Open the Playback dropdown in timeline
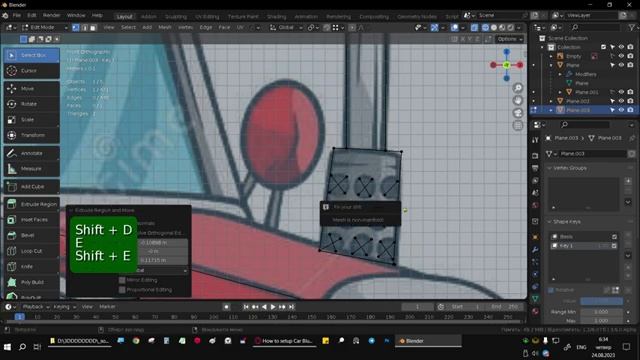Screen dimensions: 640x360 36,307
